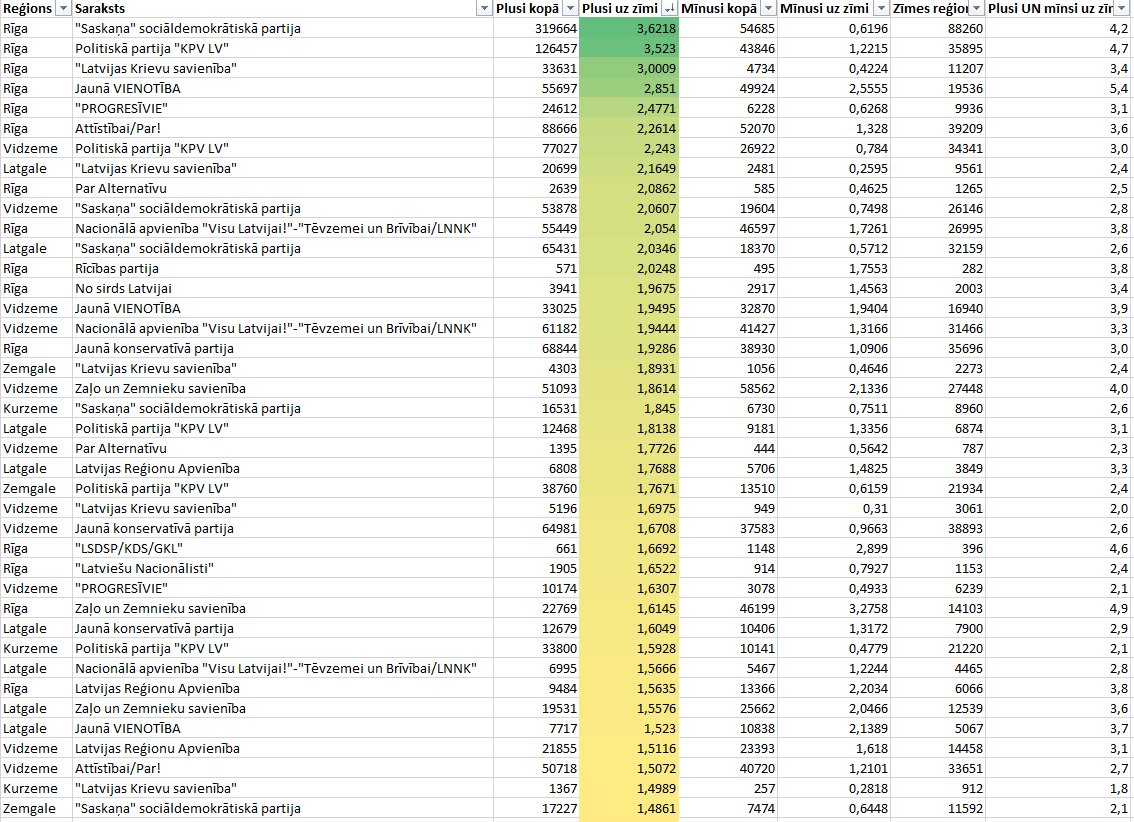Select the No sirds Latvijai cell
1134x822 pixels.
[283, 288]
